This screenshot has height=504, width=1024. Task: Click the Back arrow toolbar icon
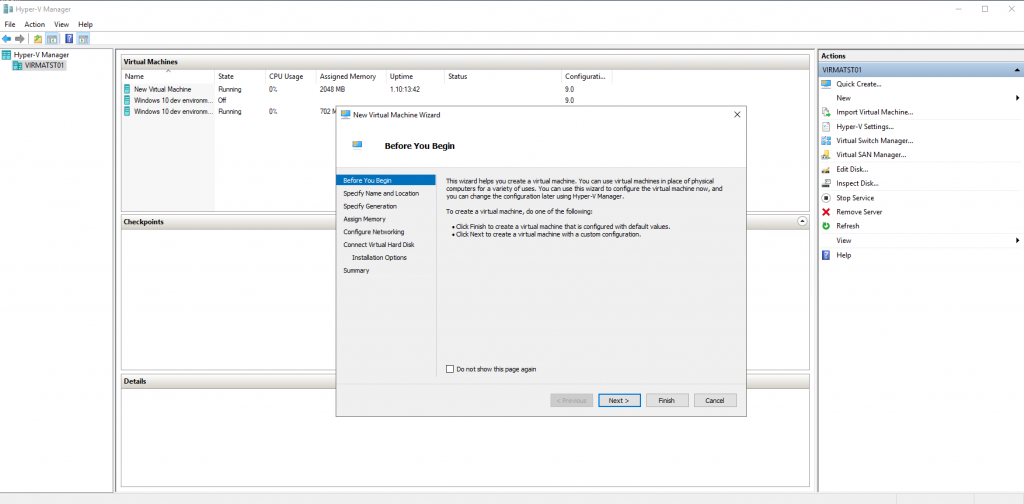tap(7, 39)
